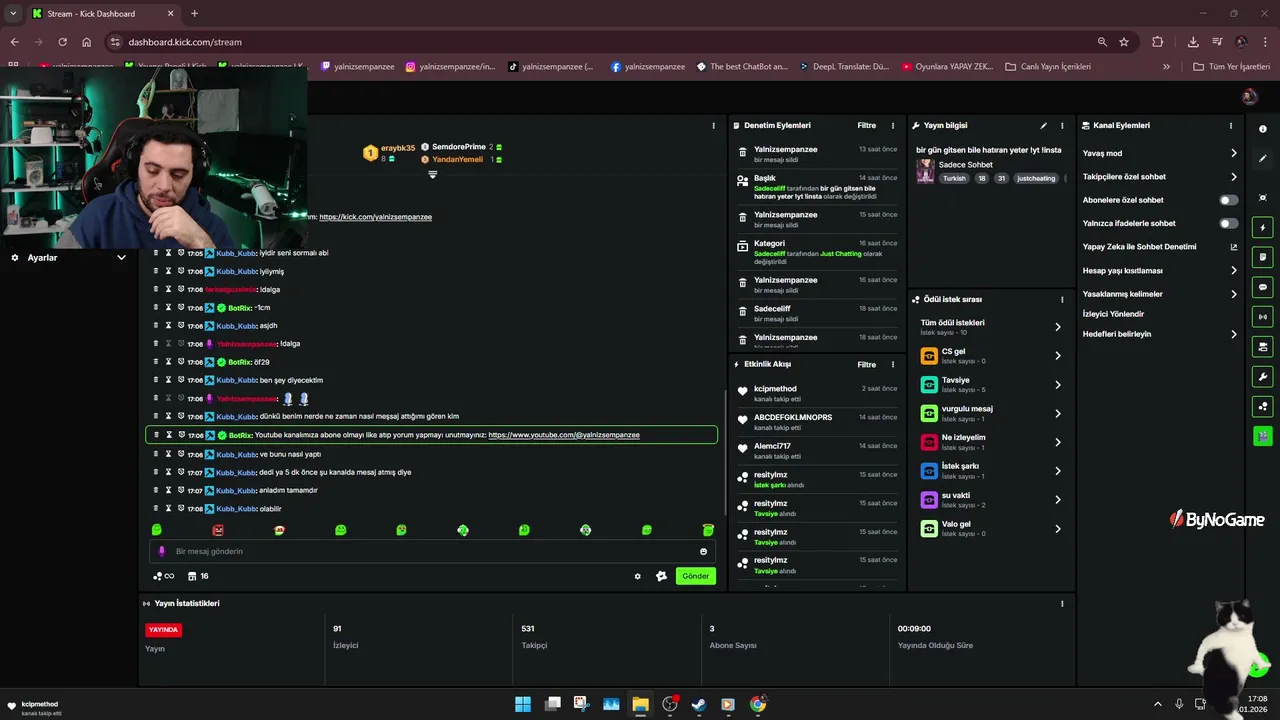Open the Valo gel reward row
The image size is (1280, 720).
pyautogui.click(x=990, y=528)
